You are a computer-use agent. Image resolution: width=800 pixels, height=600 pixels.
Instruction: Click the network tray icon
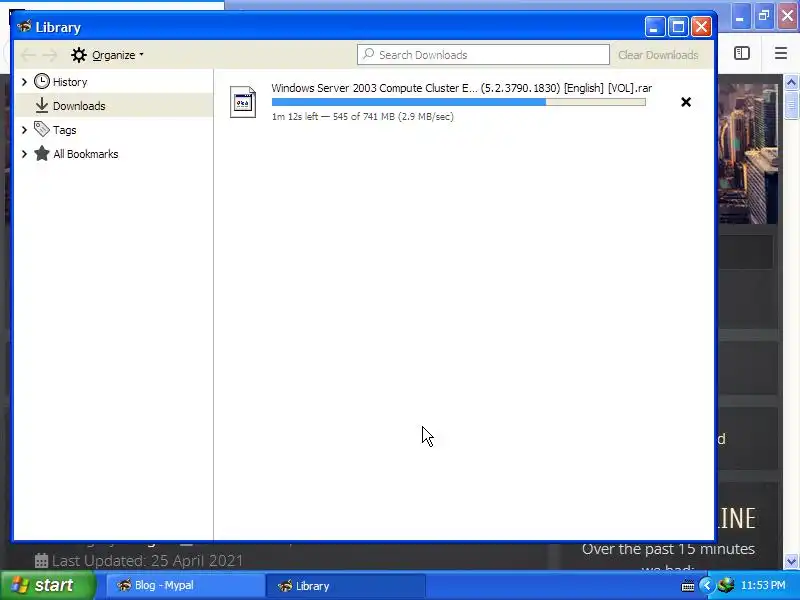(x=726, y=585)
